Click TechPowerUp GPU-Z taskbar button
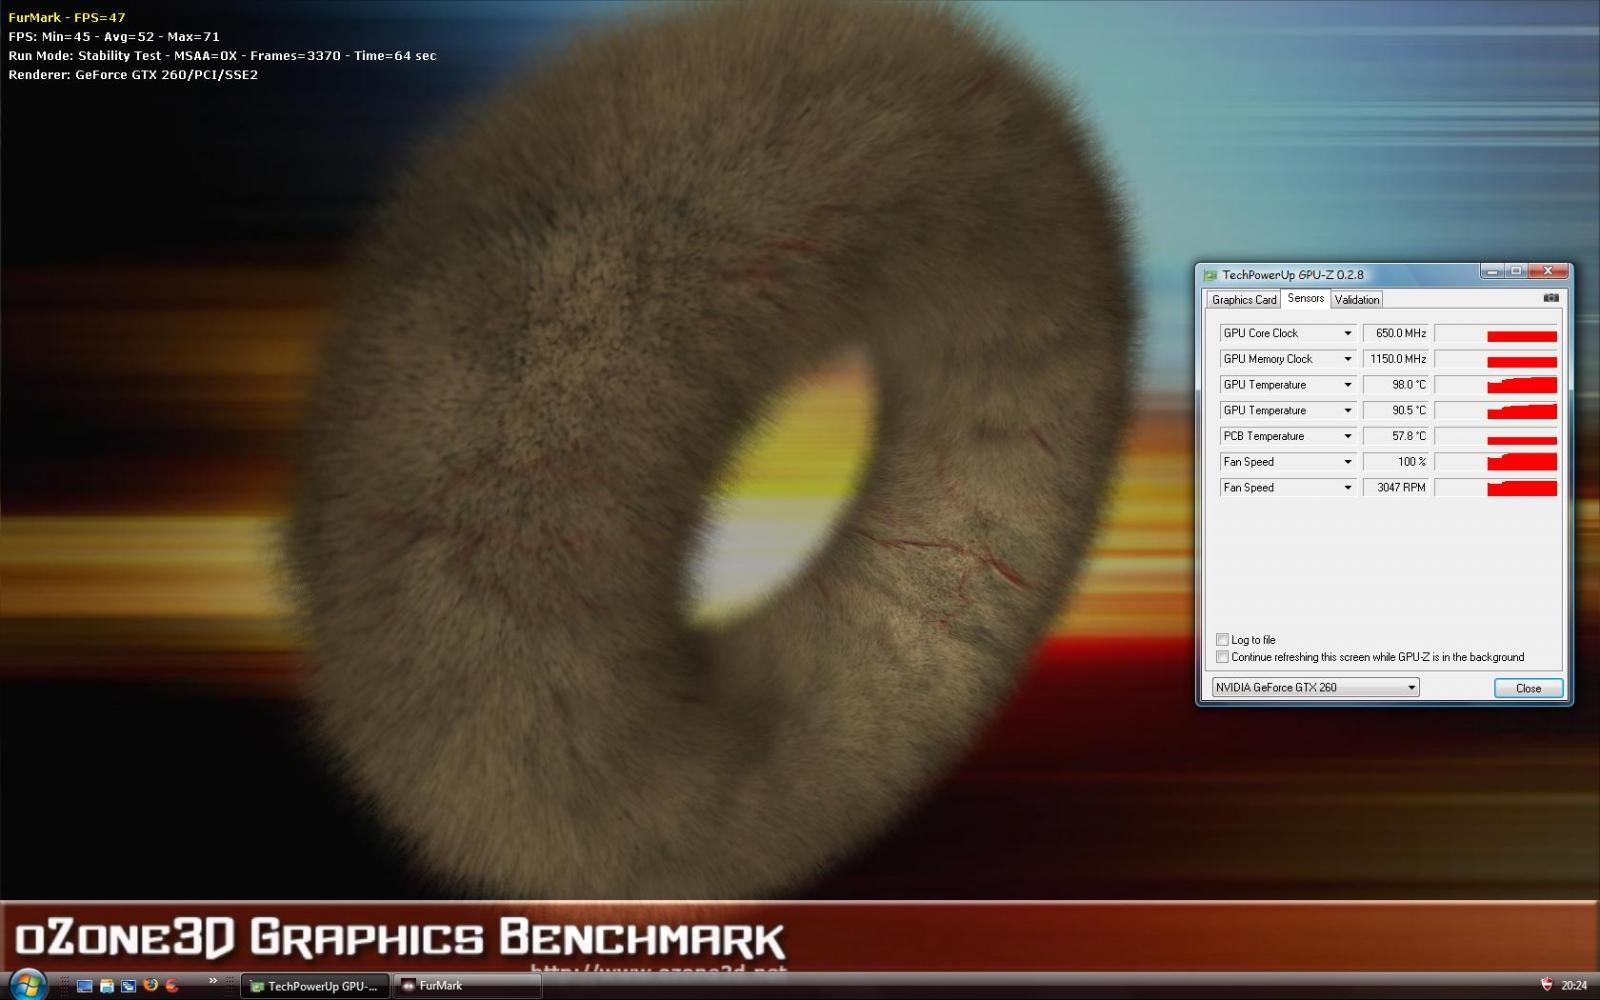 (315, 986)
